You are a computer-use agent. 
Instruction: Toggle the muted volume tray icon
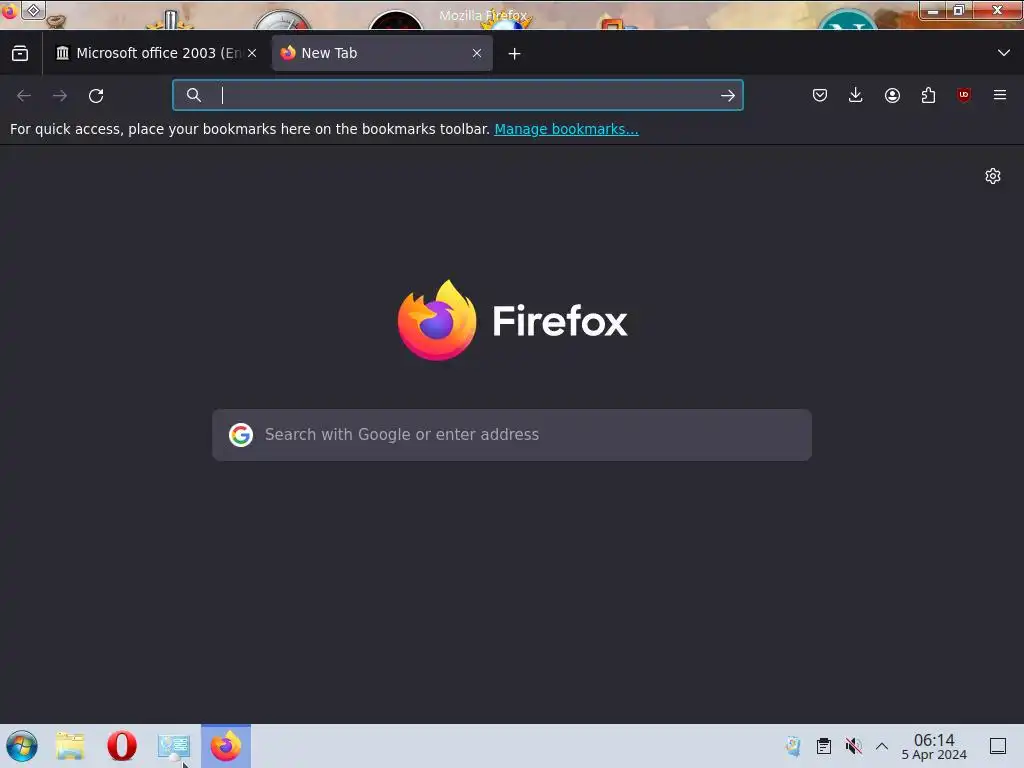coord(853,746)
